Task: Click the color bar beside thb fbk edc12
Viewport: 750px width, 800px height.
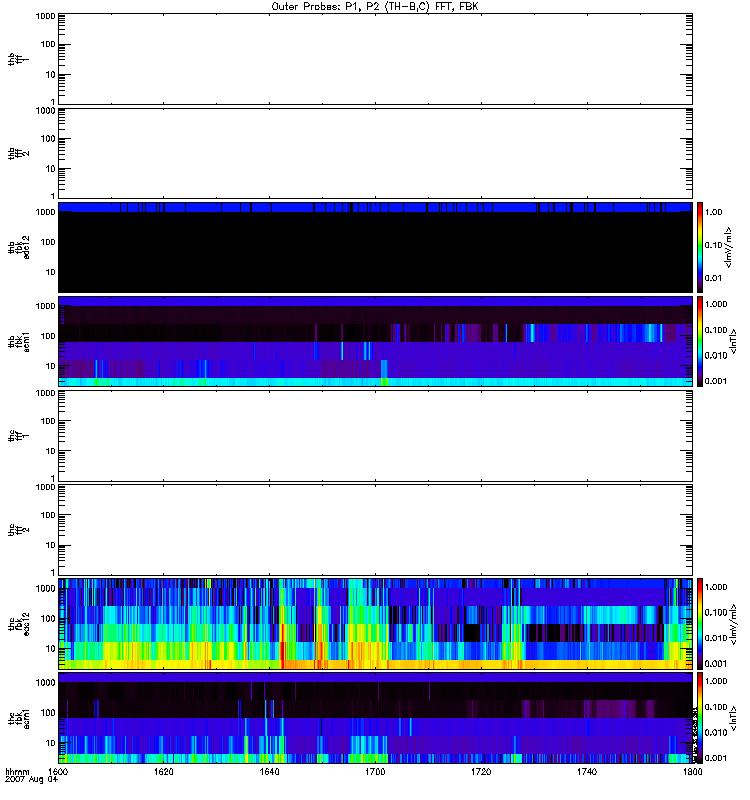Action: (x=699, y=247)
